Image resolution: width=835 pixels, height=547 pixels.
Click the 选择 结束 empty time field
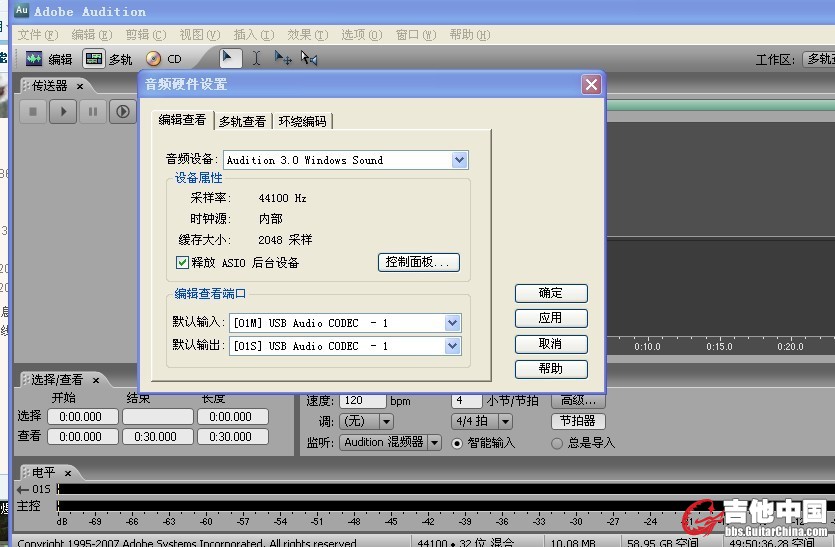point(158,417)
